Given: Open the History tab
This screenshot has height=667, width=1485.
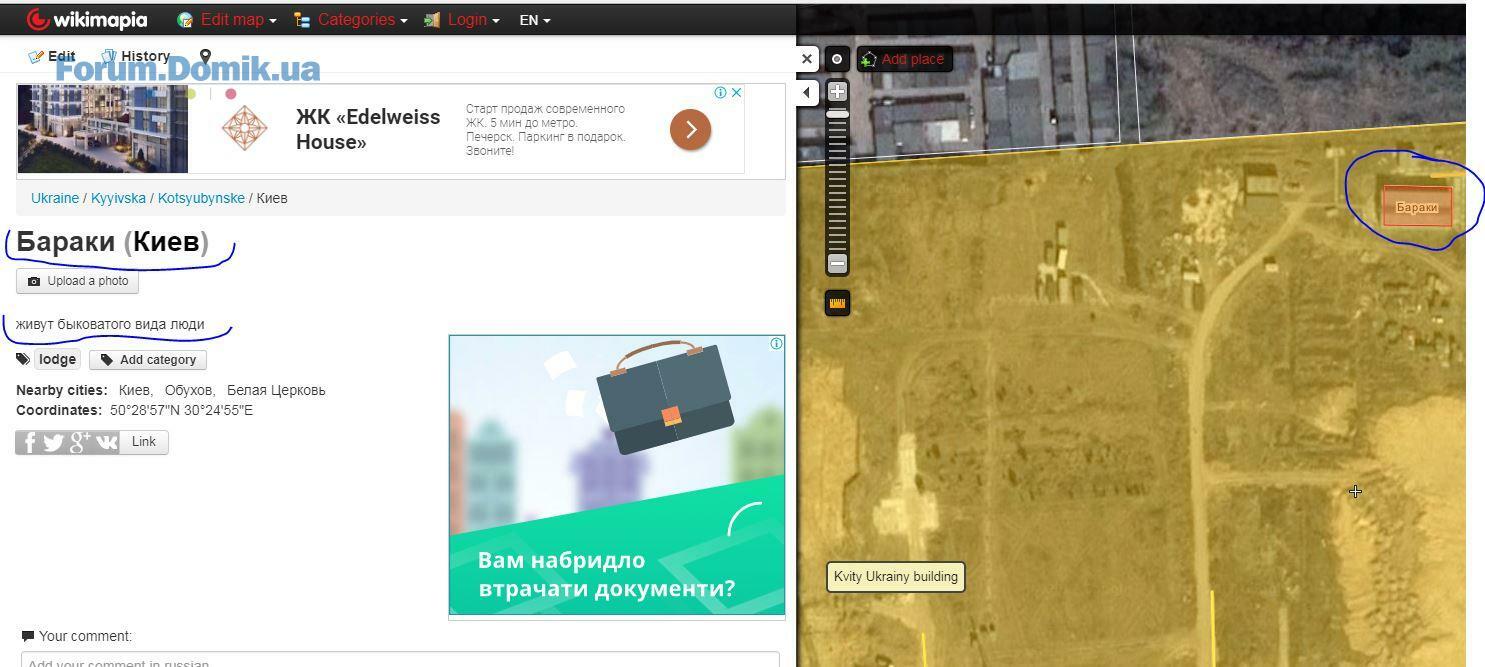Looking at the screenshot, I should pos(136,56).
